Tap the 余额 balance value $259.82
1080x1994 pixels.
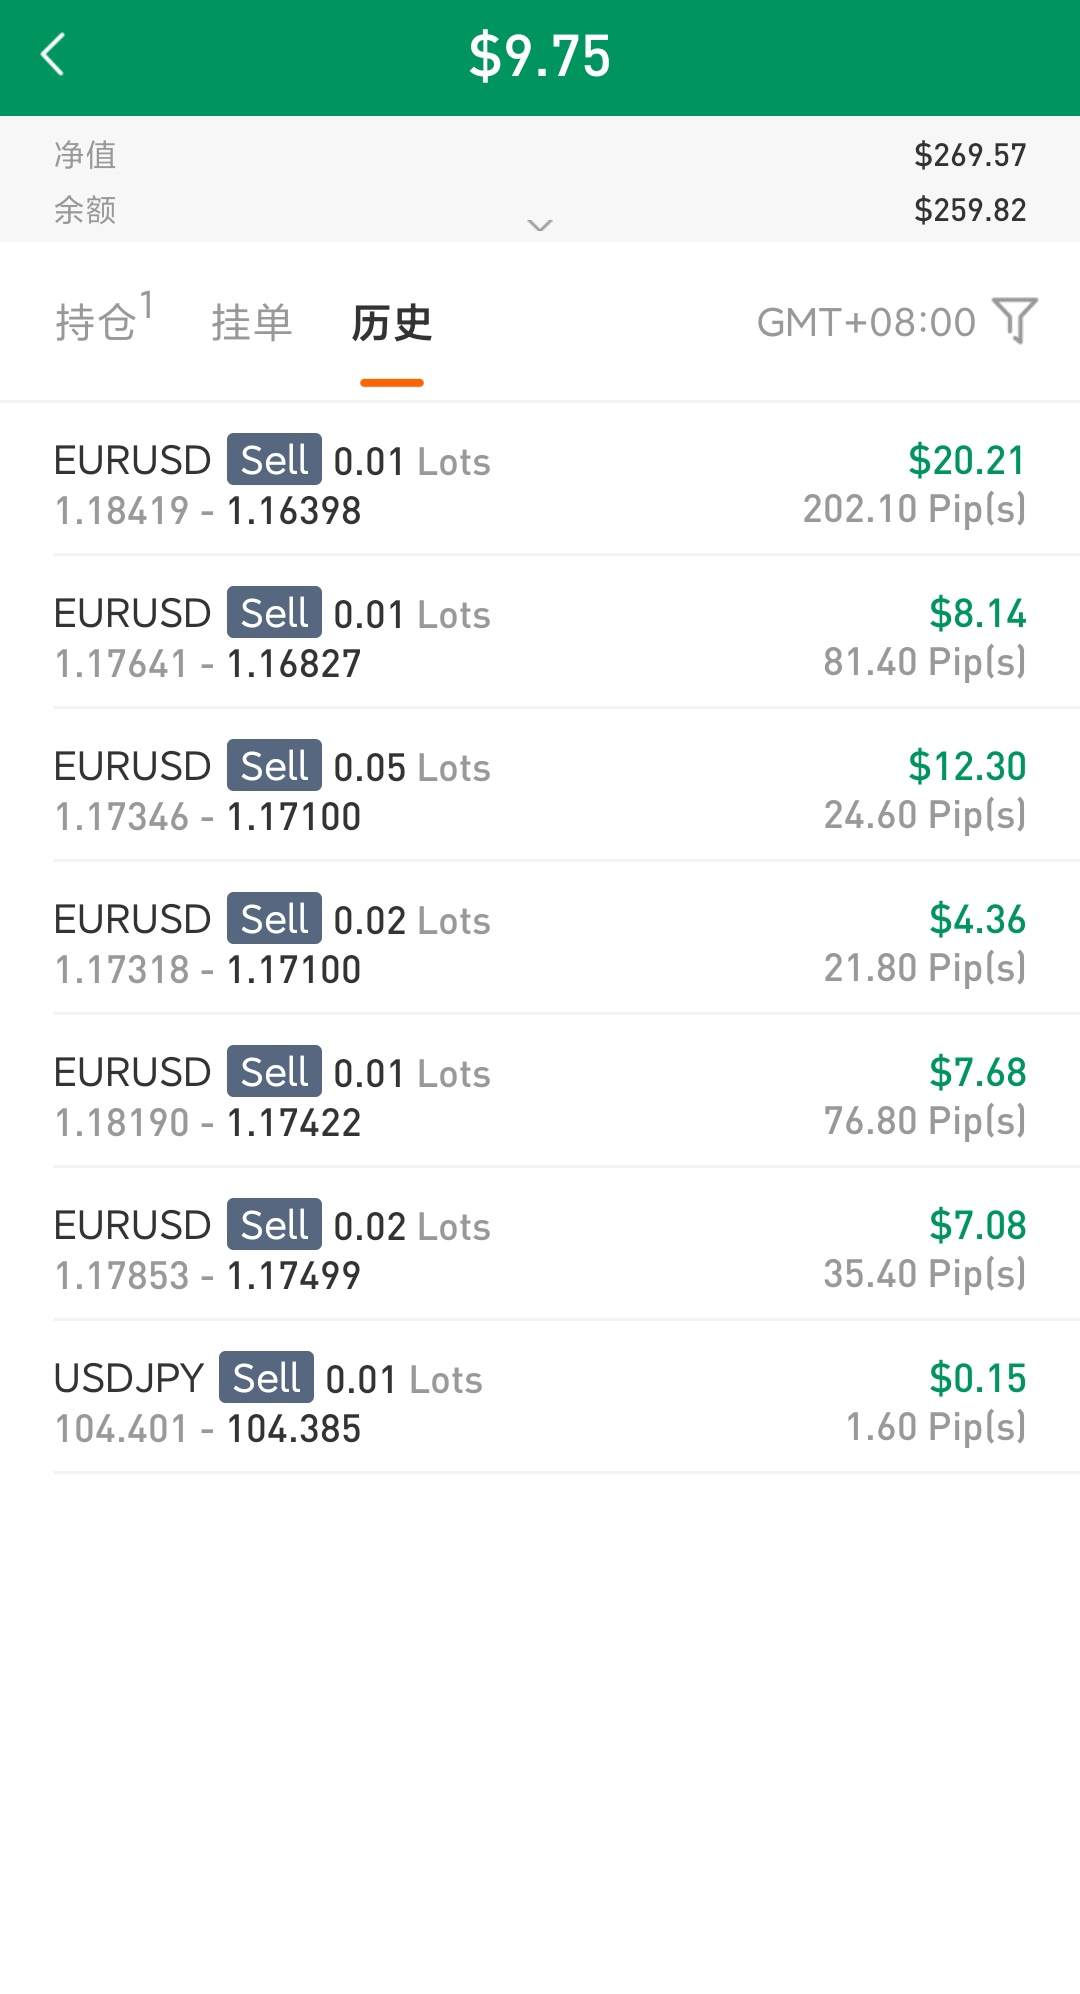pyautogui.click(x=969, y=210)
